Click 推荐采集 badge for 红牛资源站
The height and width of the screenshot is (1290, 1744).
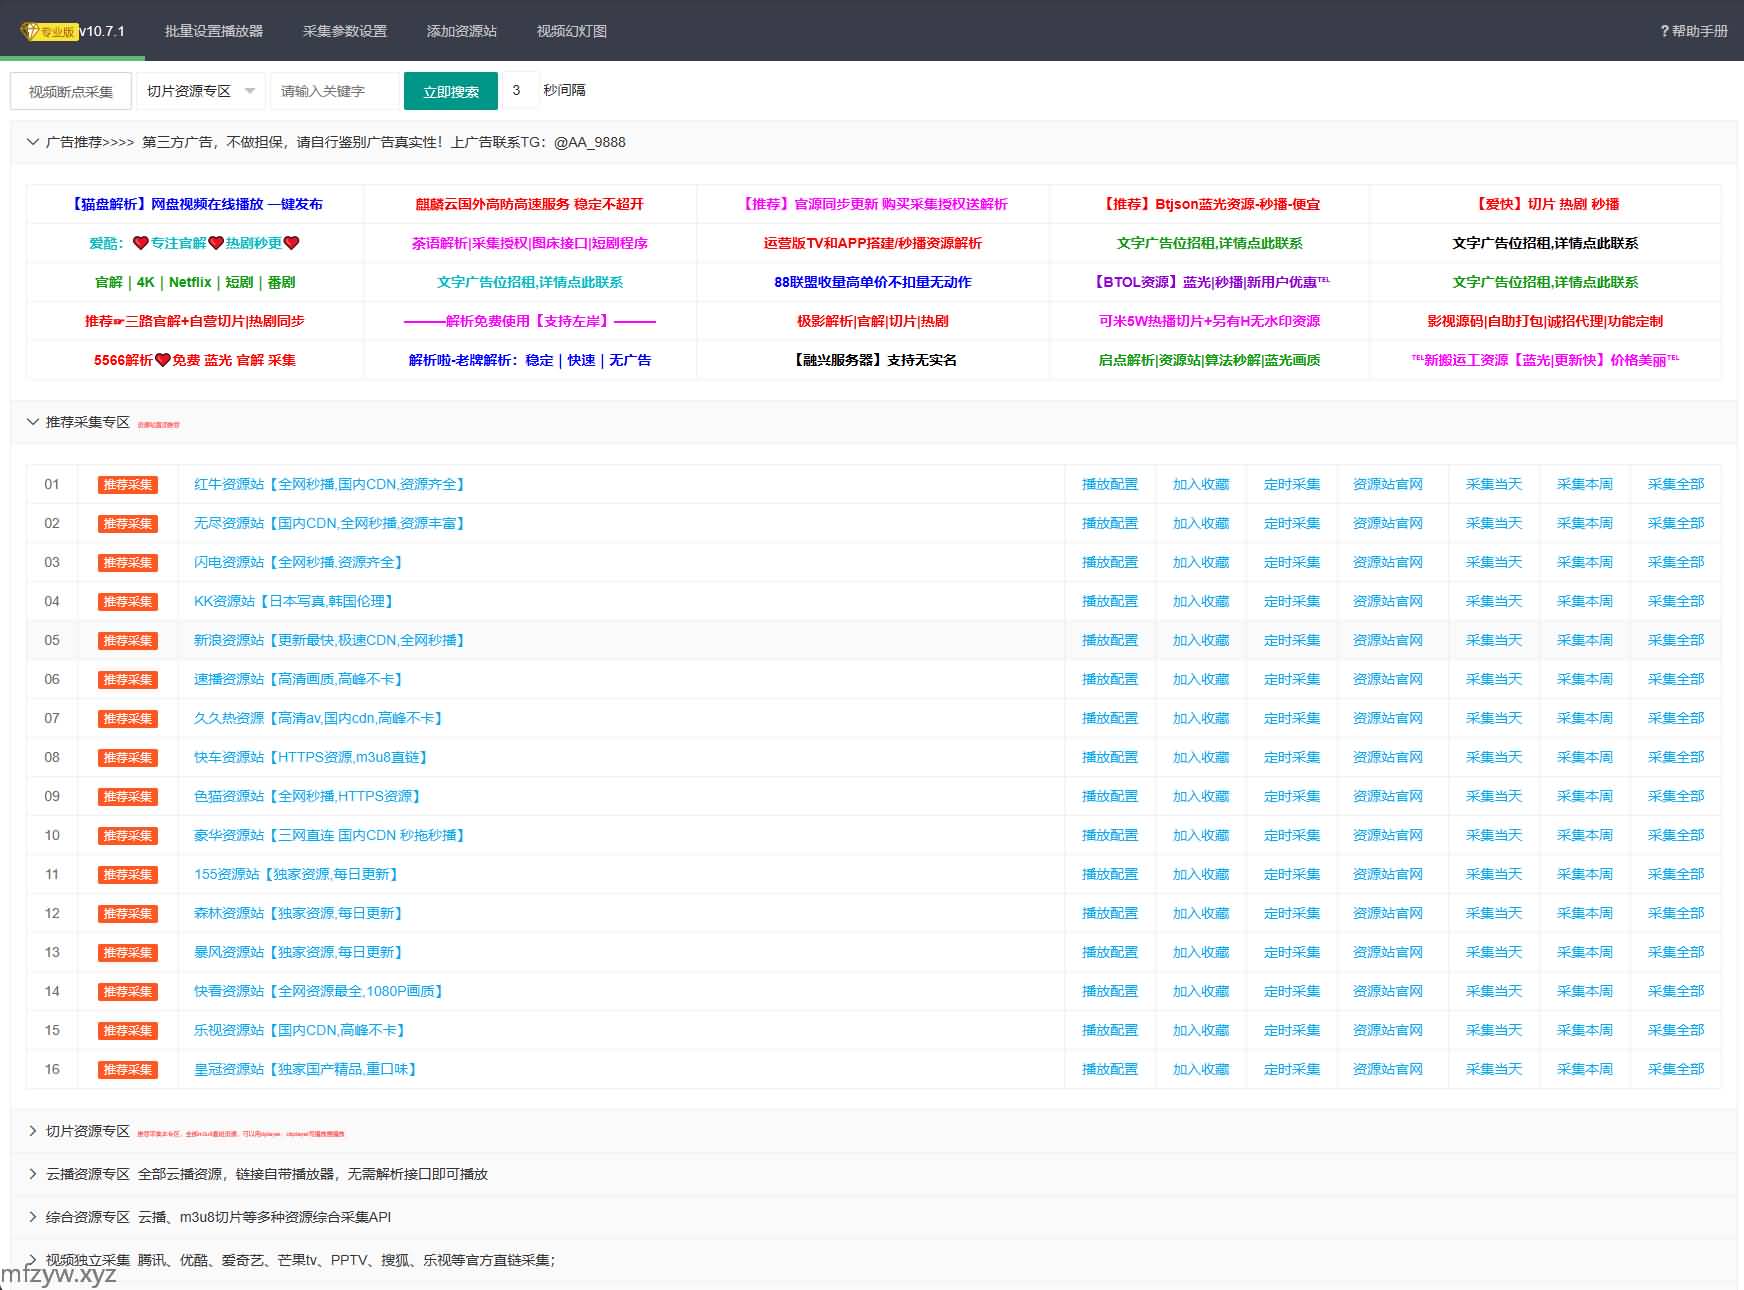[127, 485]
